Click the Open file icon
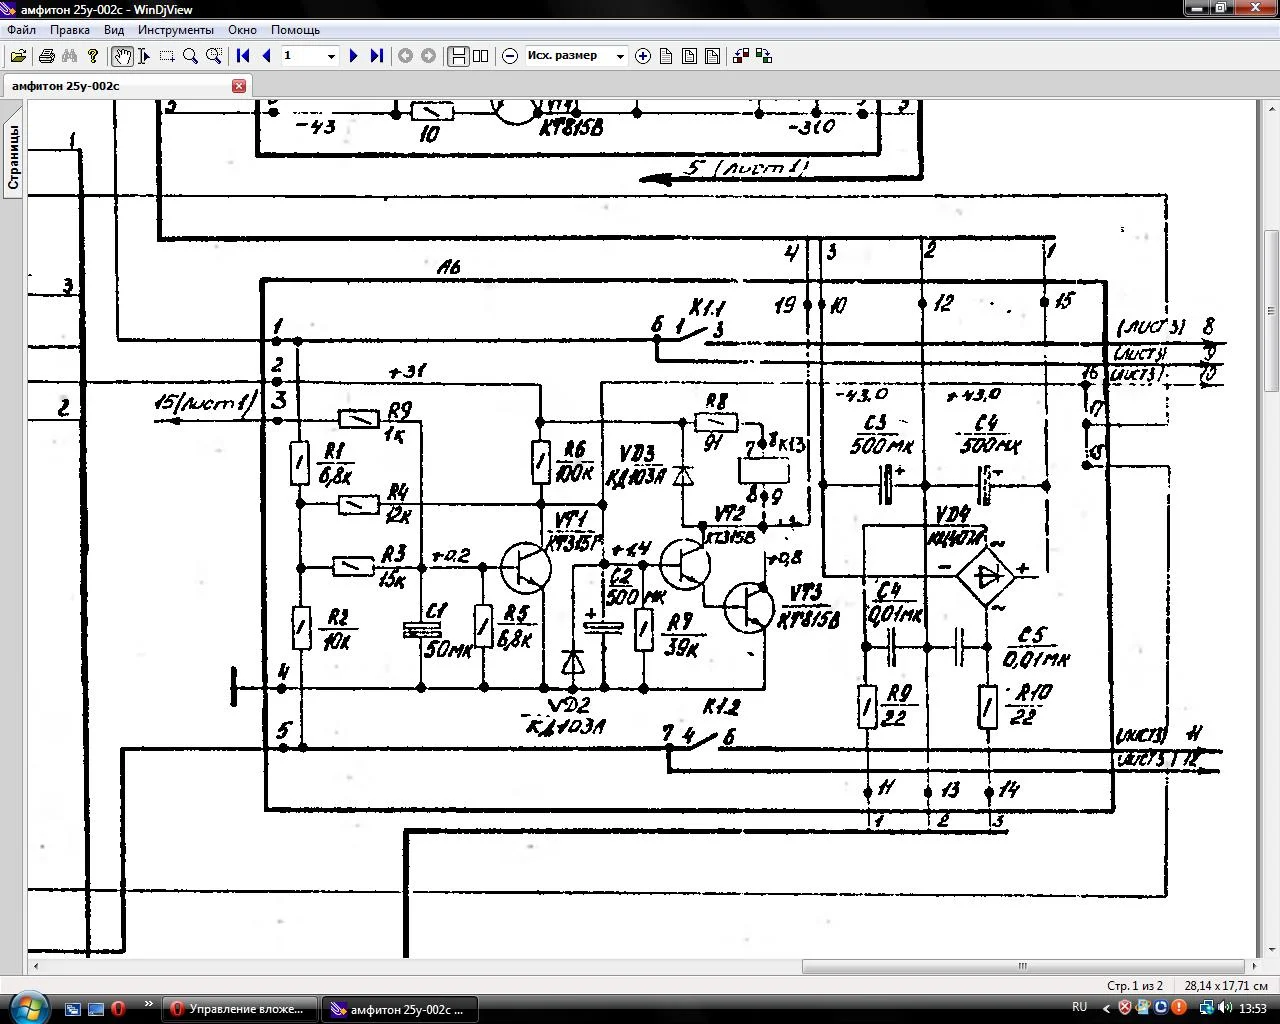The image size is (1280, 1024). (x=18, y=56)
